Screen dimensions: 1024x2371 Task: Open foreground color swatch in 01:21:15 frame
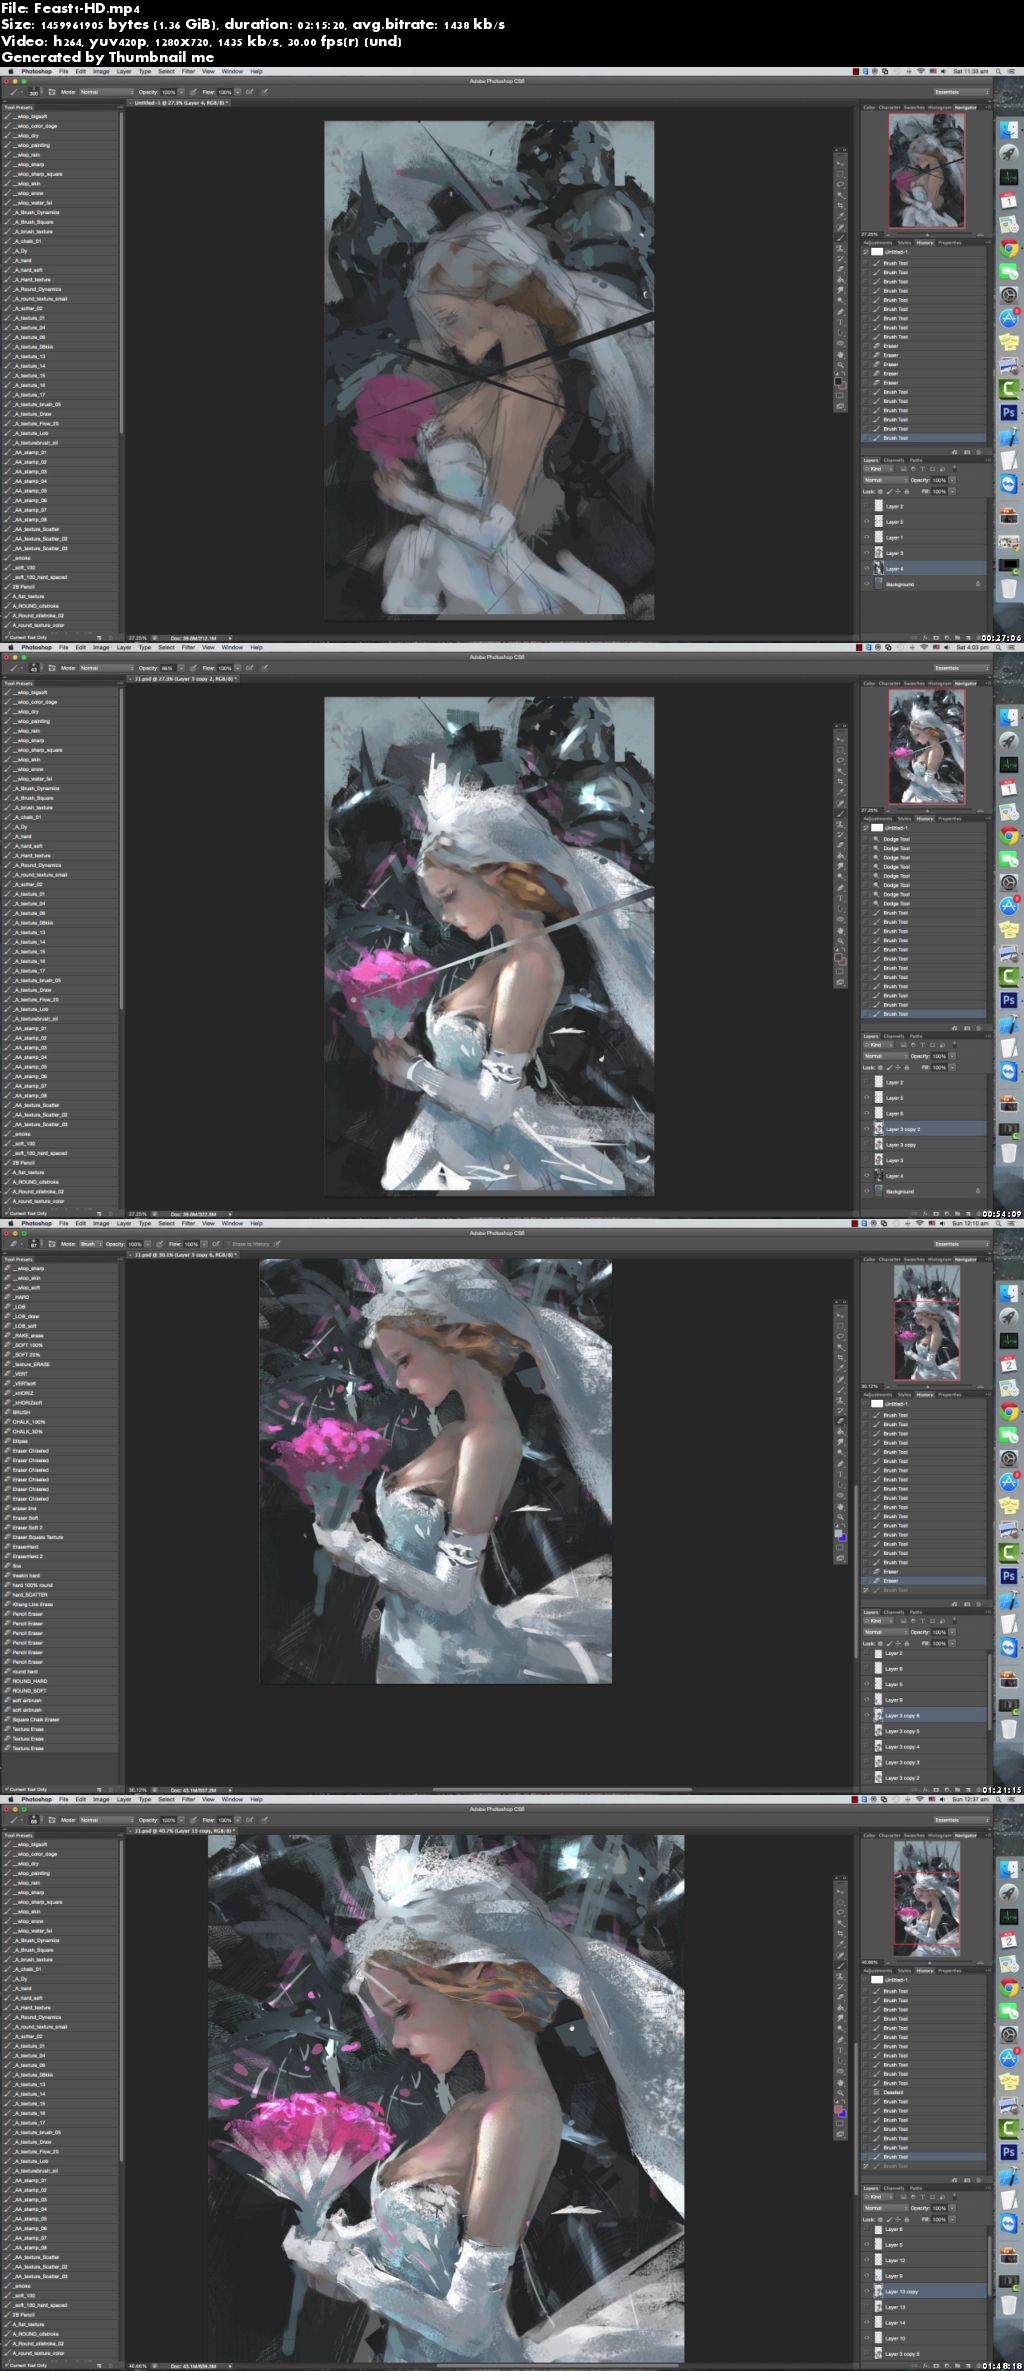point(838,1533)
